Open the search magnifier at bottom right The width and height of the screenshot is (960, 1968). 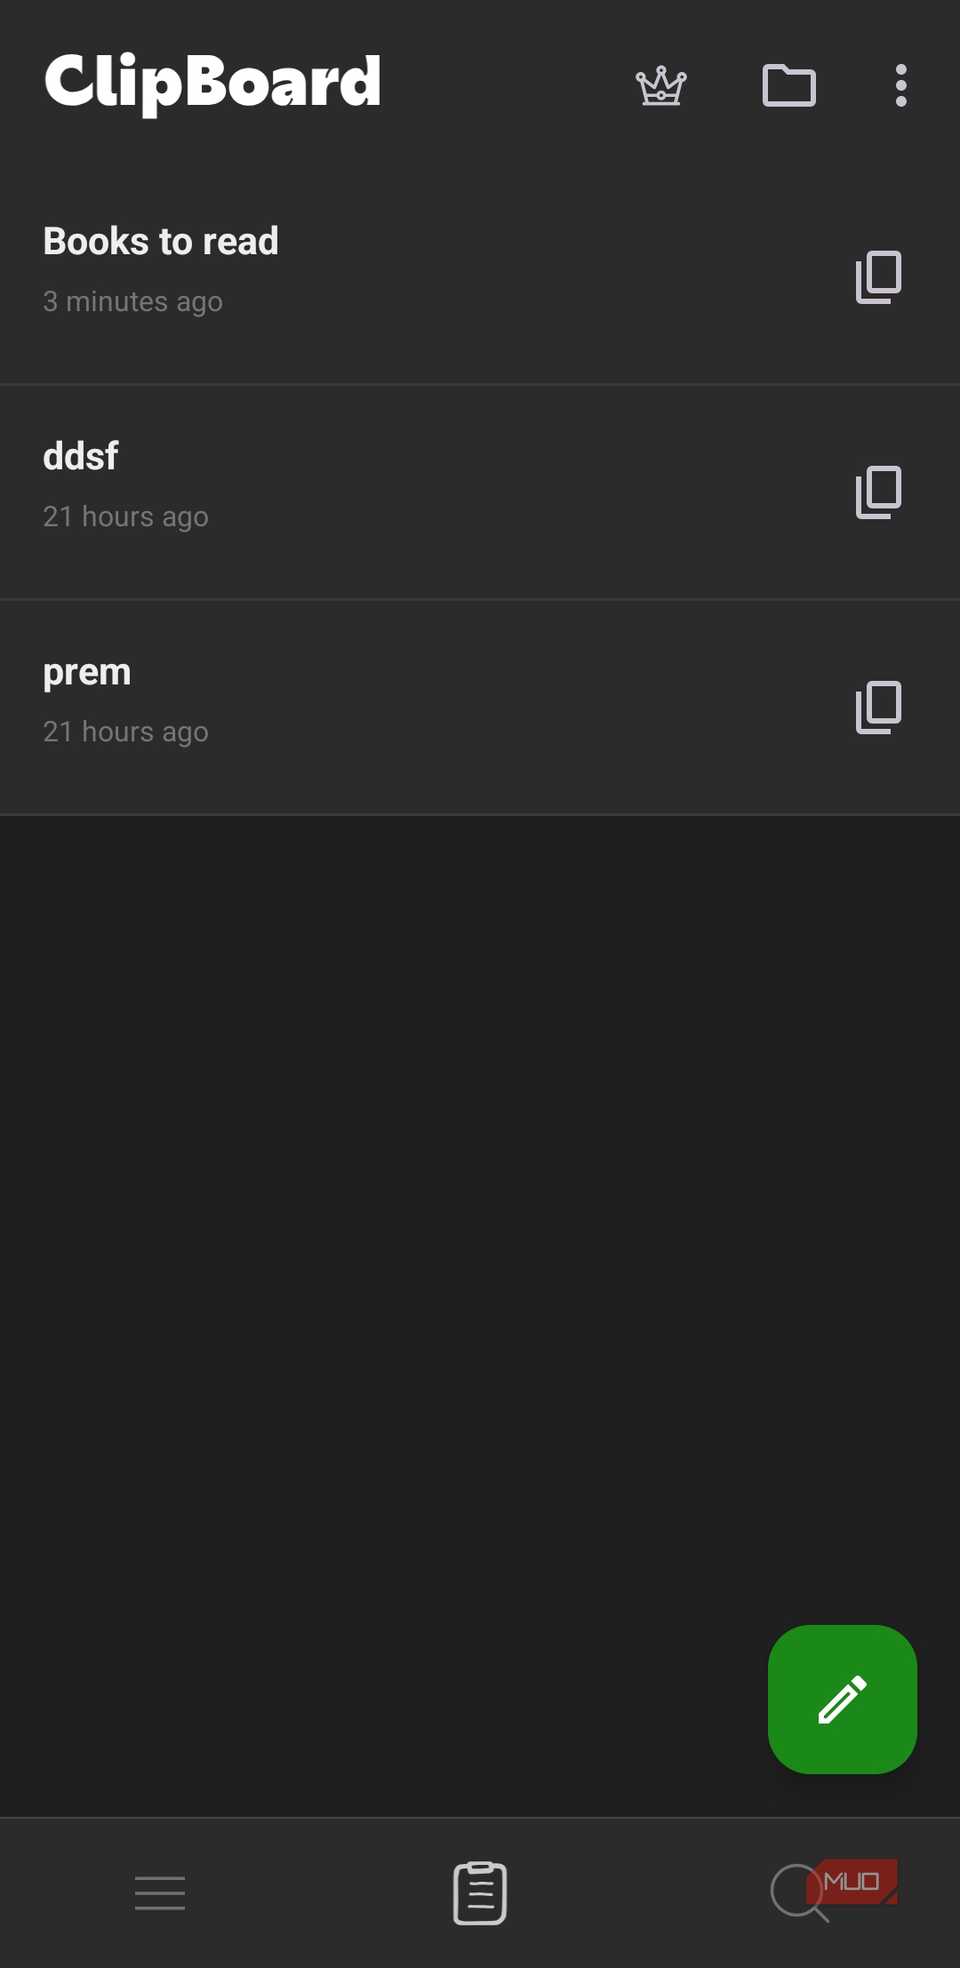(x=795, y=1888)
